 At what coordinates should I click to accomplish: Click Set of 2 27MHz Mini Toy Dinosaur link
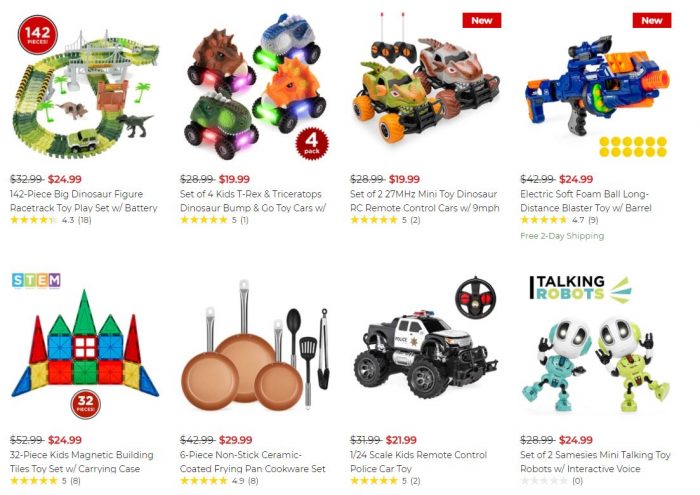click(x=425, y=201)
